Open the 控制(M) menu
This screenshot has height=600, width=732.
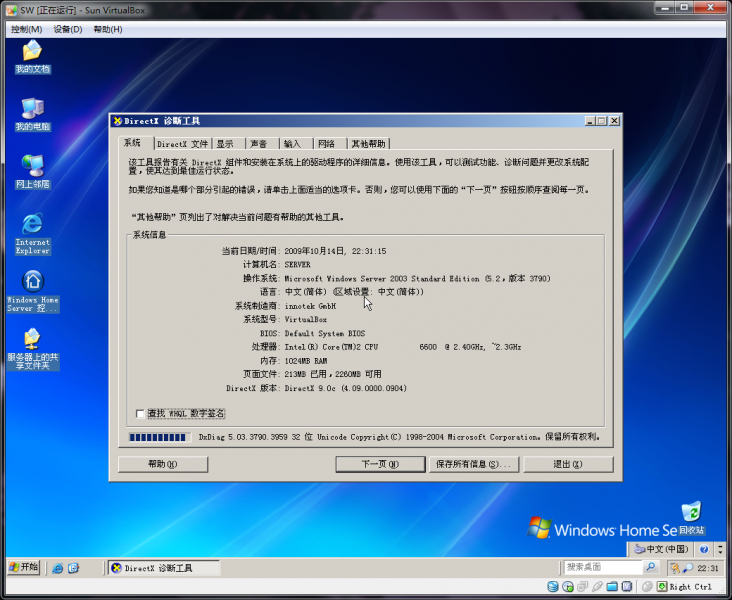coord(27,29)
